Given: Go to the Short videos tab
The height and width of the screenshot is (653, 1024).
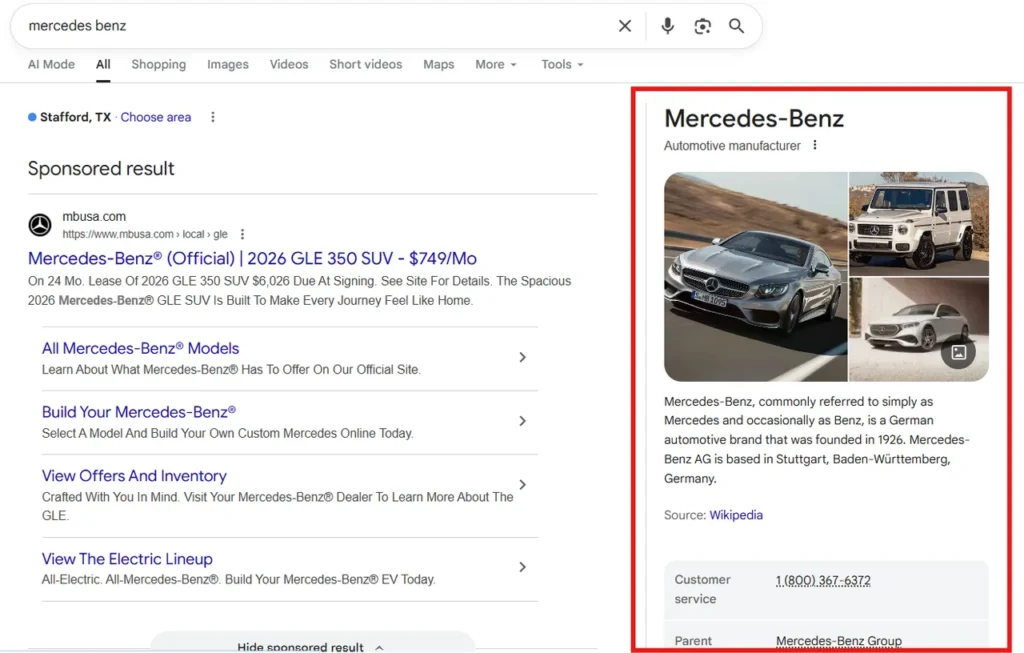Looking at the screenshot, I should [366, 64].
